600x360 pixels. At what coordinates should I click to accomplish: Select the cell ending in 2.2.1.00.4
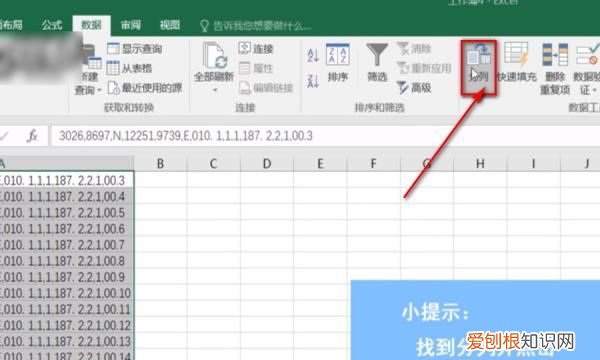[x=67, y=196]
